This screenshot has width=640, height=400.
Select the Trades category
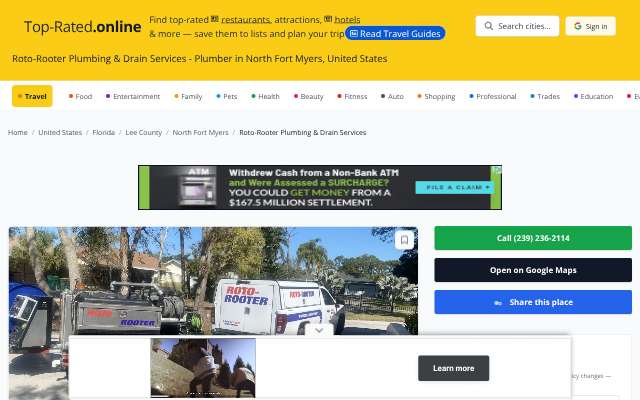coord(545,96)
